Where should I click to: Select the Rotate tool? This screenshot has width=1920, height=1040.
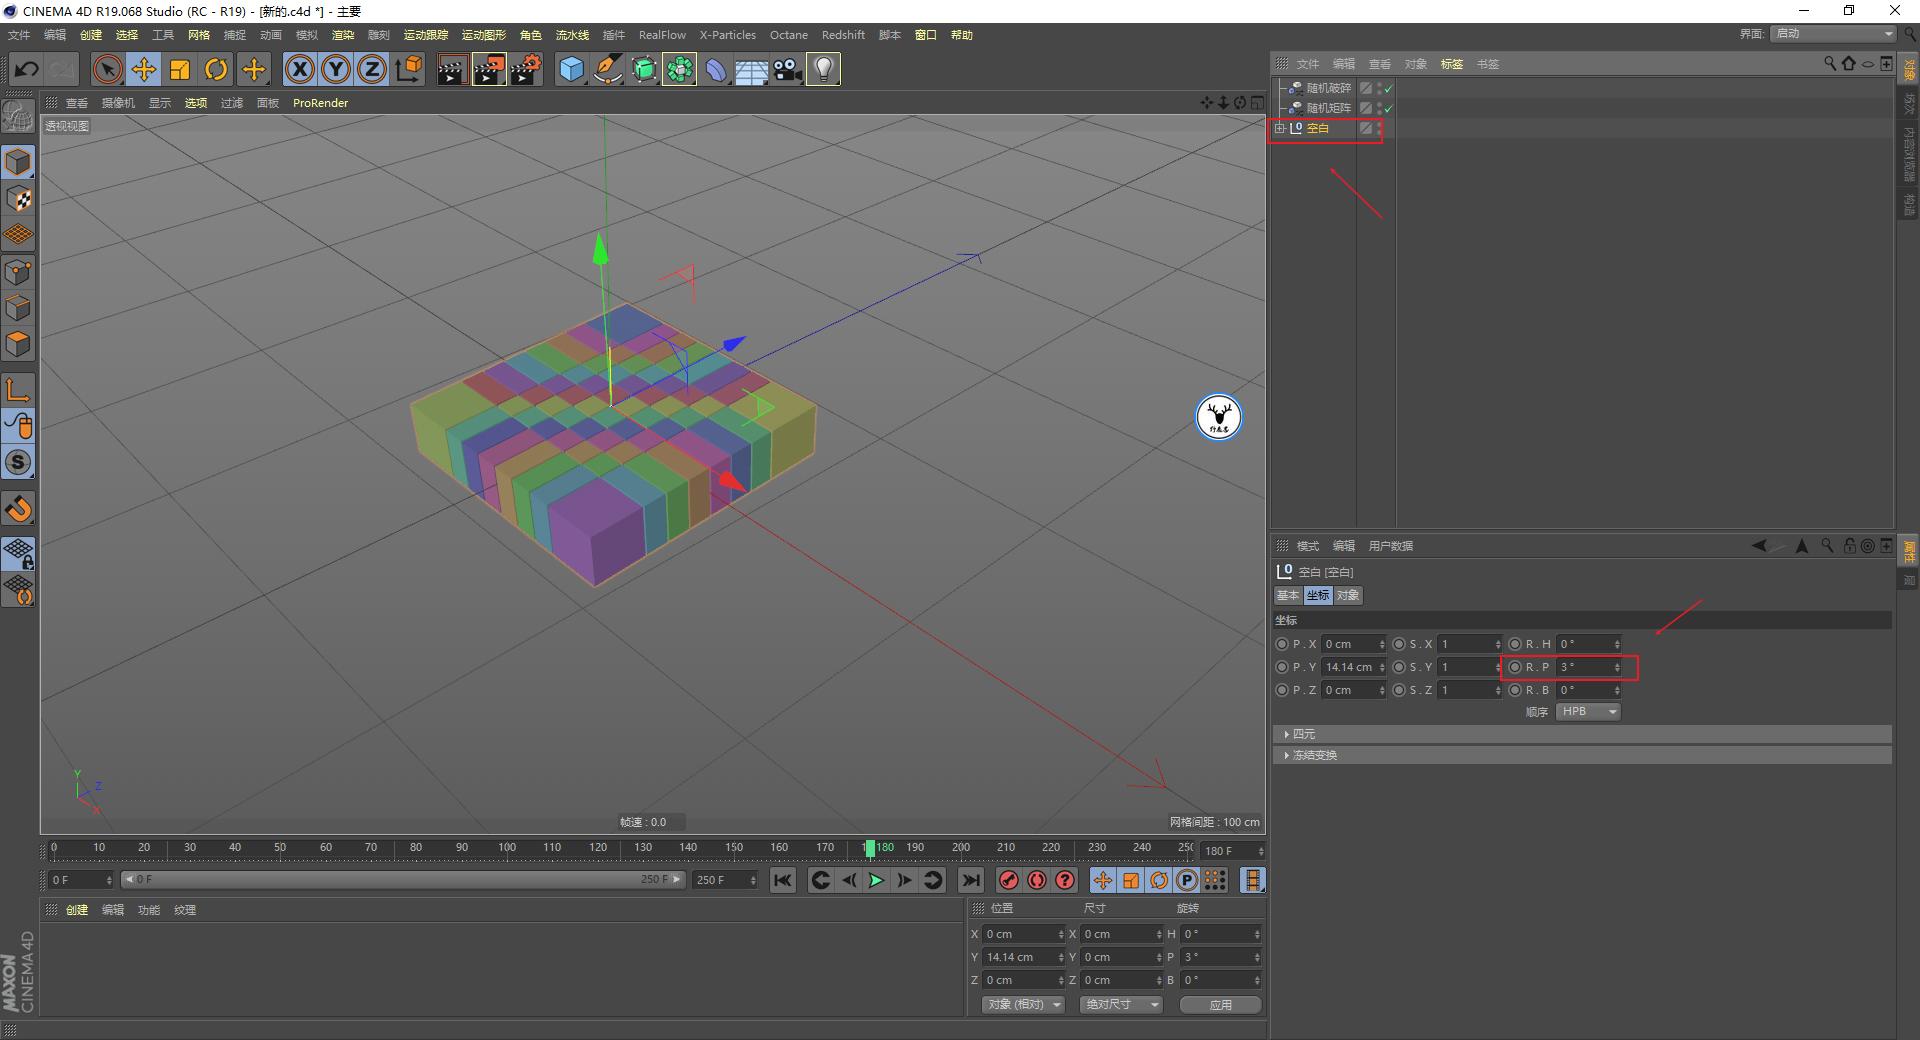coord(217,69)
